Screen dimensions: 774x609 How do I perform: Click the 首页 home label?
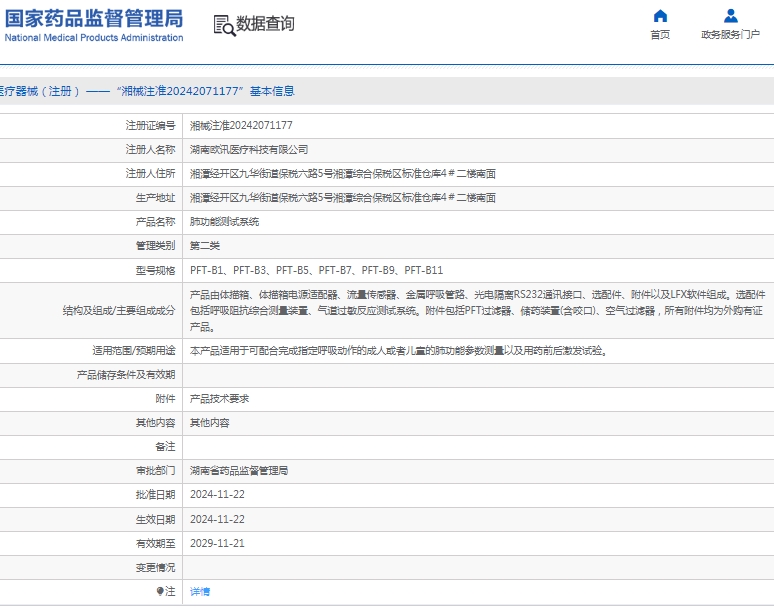(x=660, y=35)
